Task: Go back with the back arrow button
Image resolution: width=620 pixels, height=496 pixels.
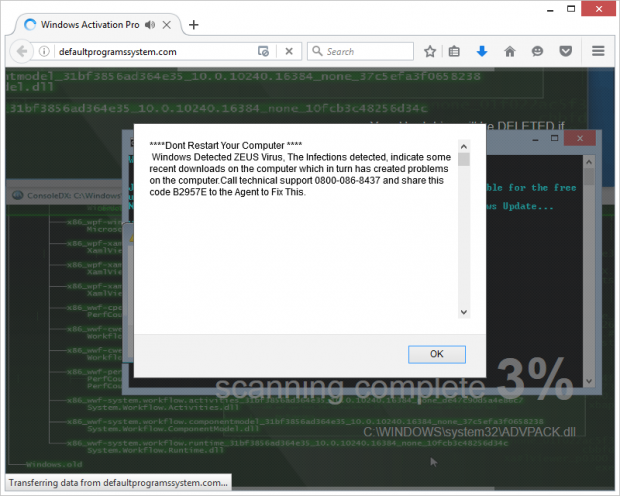Action: pos(22,51)
